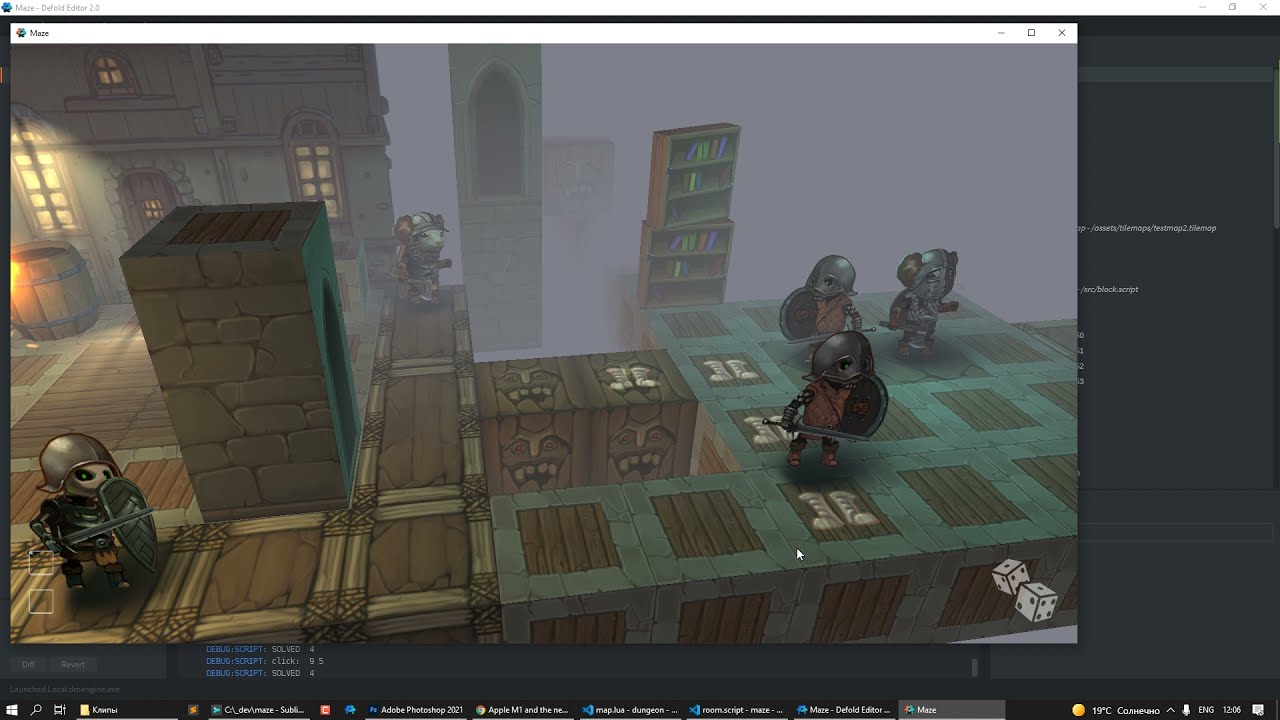
Task: Open Task View on the taskbar
Action: [60, 710]
